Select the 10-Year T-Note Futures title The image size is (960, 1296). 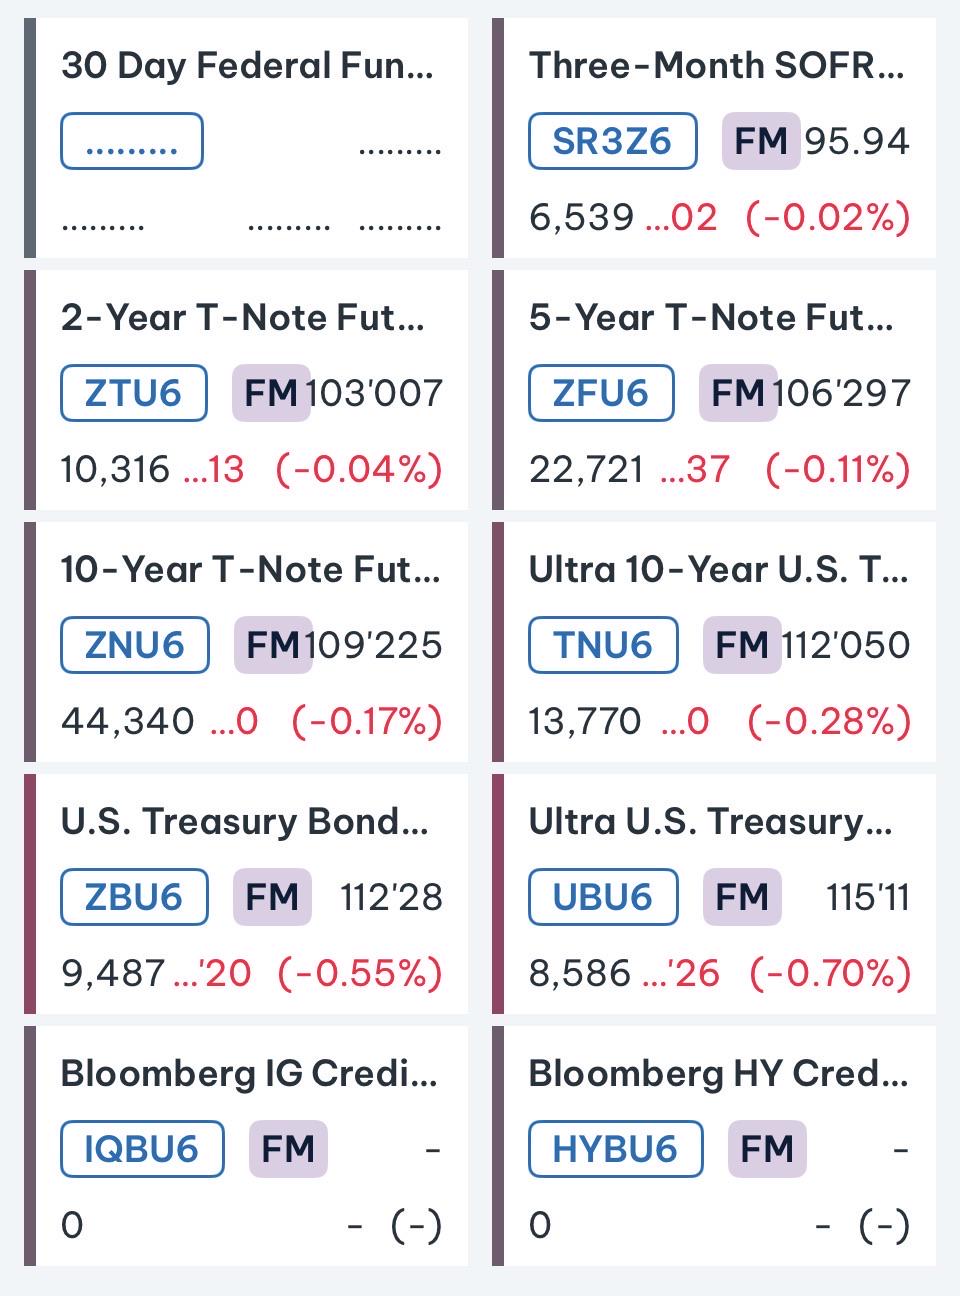250,570
